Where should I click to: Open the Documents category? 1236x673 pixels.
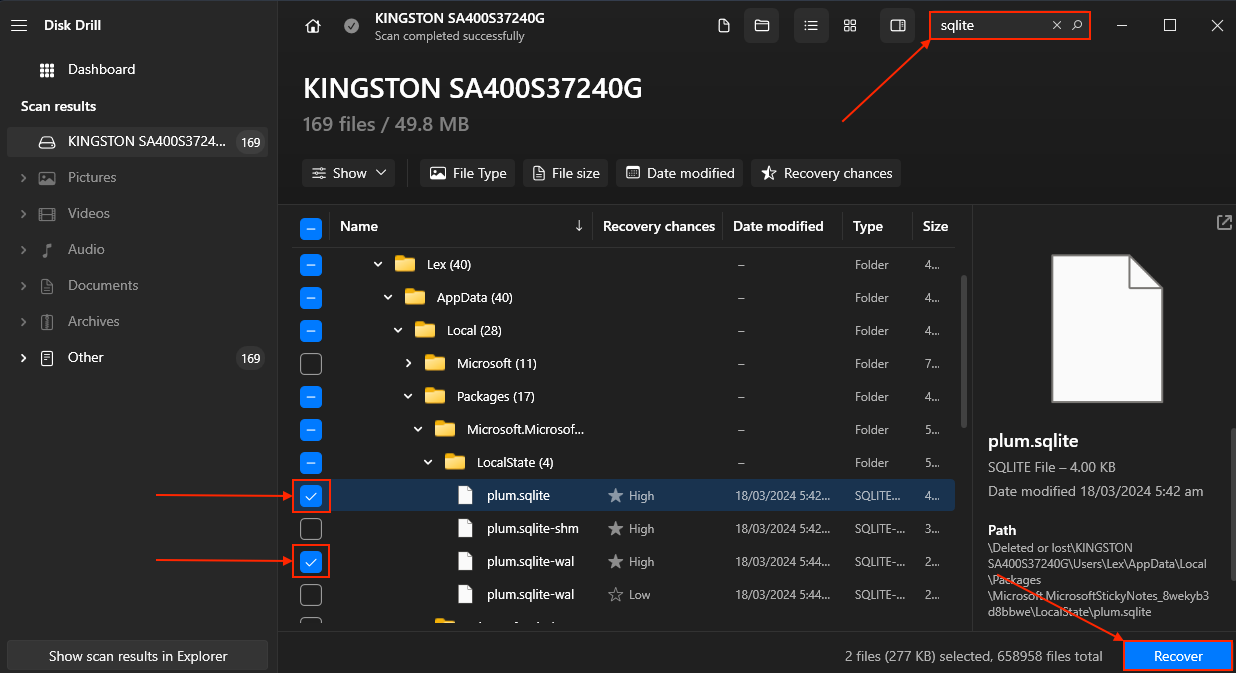(x=103, y=285)
